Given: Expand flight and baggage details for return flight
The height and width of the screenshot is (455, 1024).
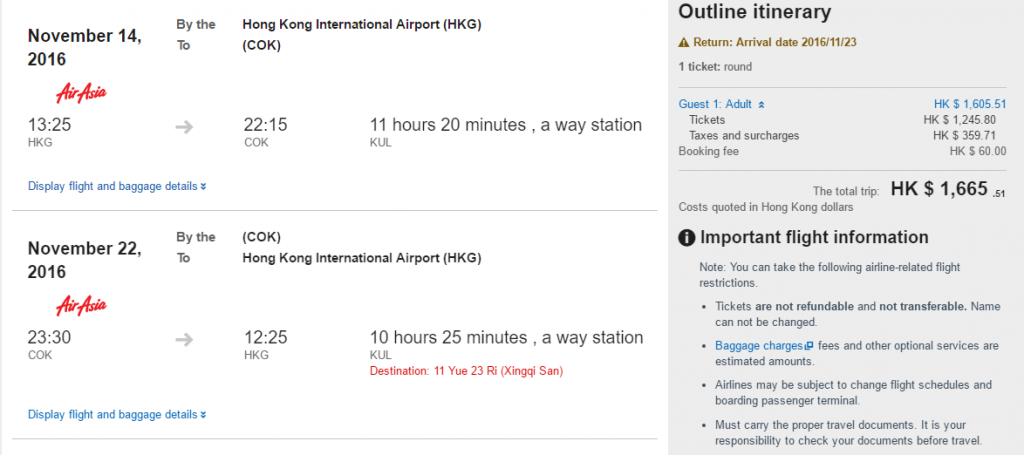Looking at the screenshot, I should click(x=118, y=415).
